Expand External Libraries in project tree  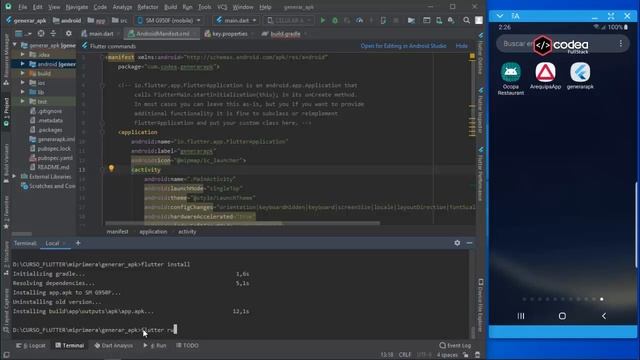(15, 176)
